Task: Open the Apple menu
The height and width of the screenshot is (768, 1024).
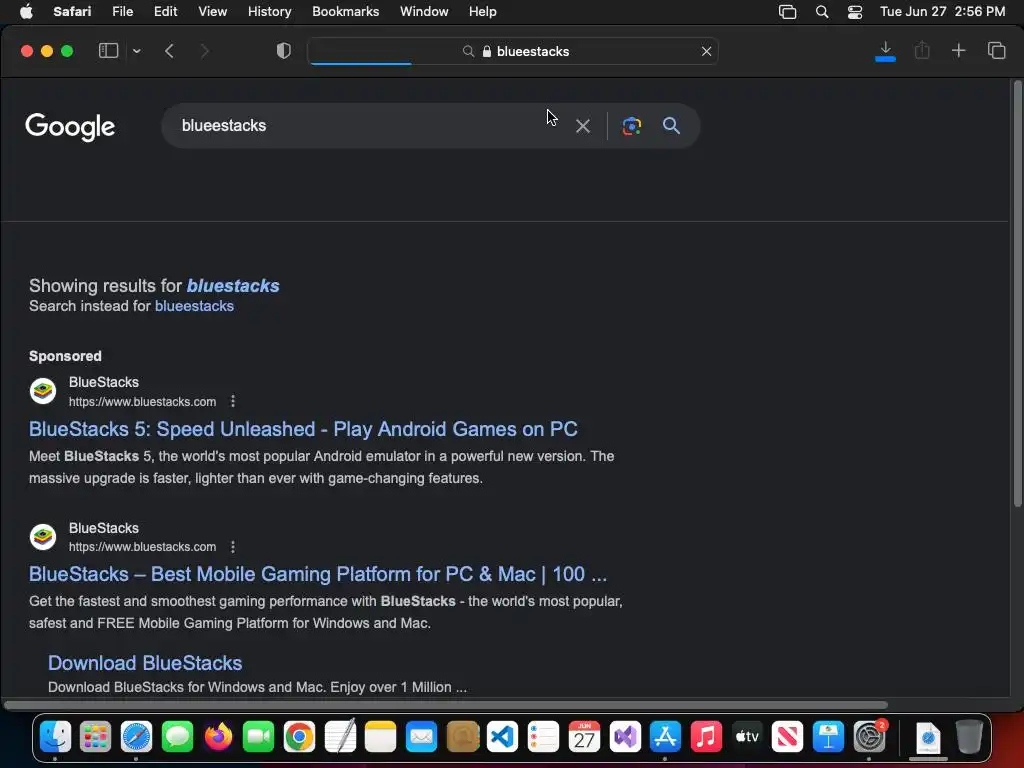Action: coord(26,12)
